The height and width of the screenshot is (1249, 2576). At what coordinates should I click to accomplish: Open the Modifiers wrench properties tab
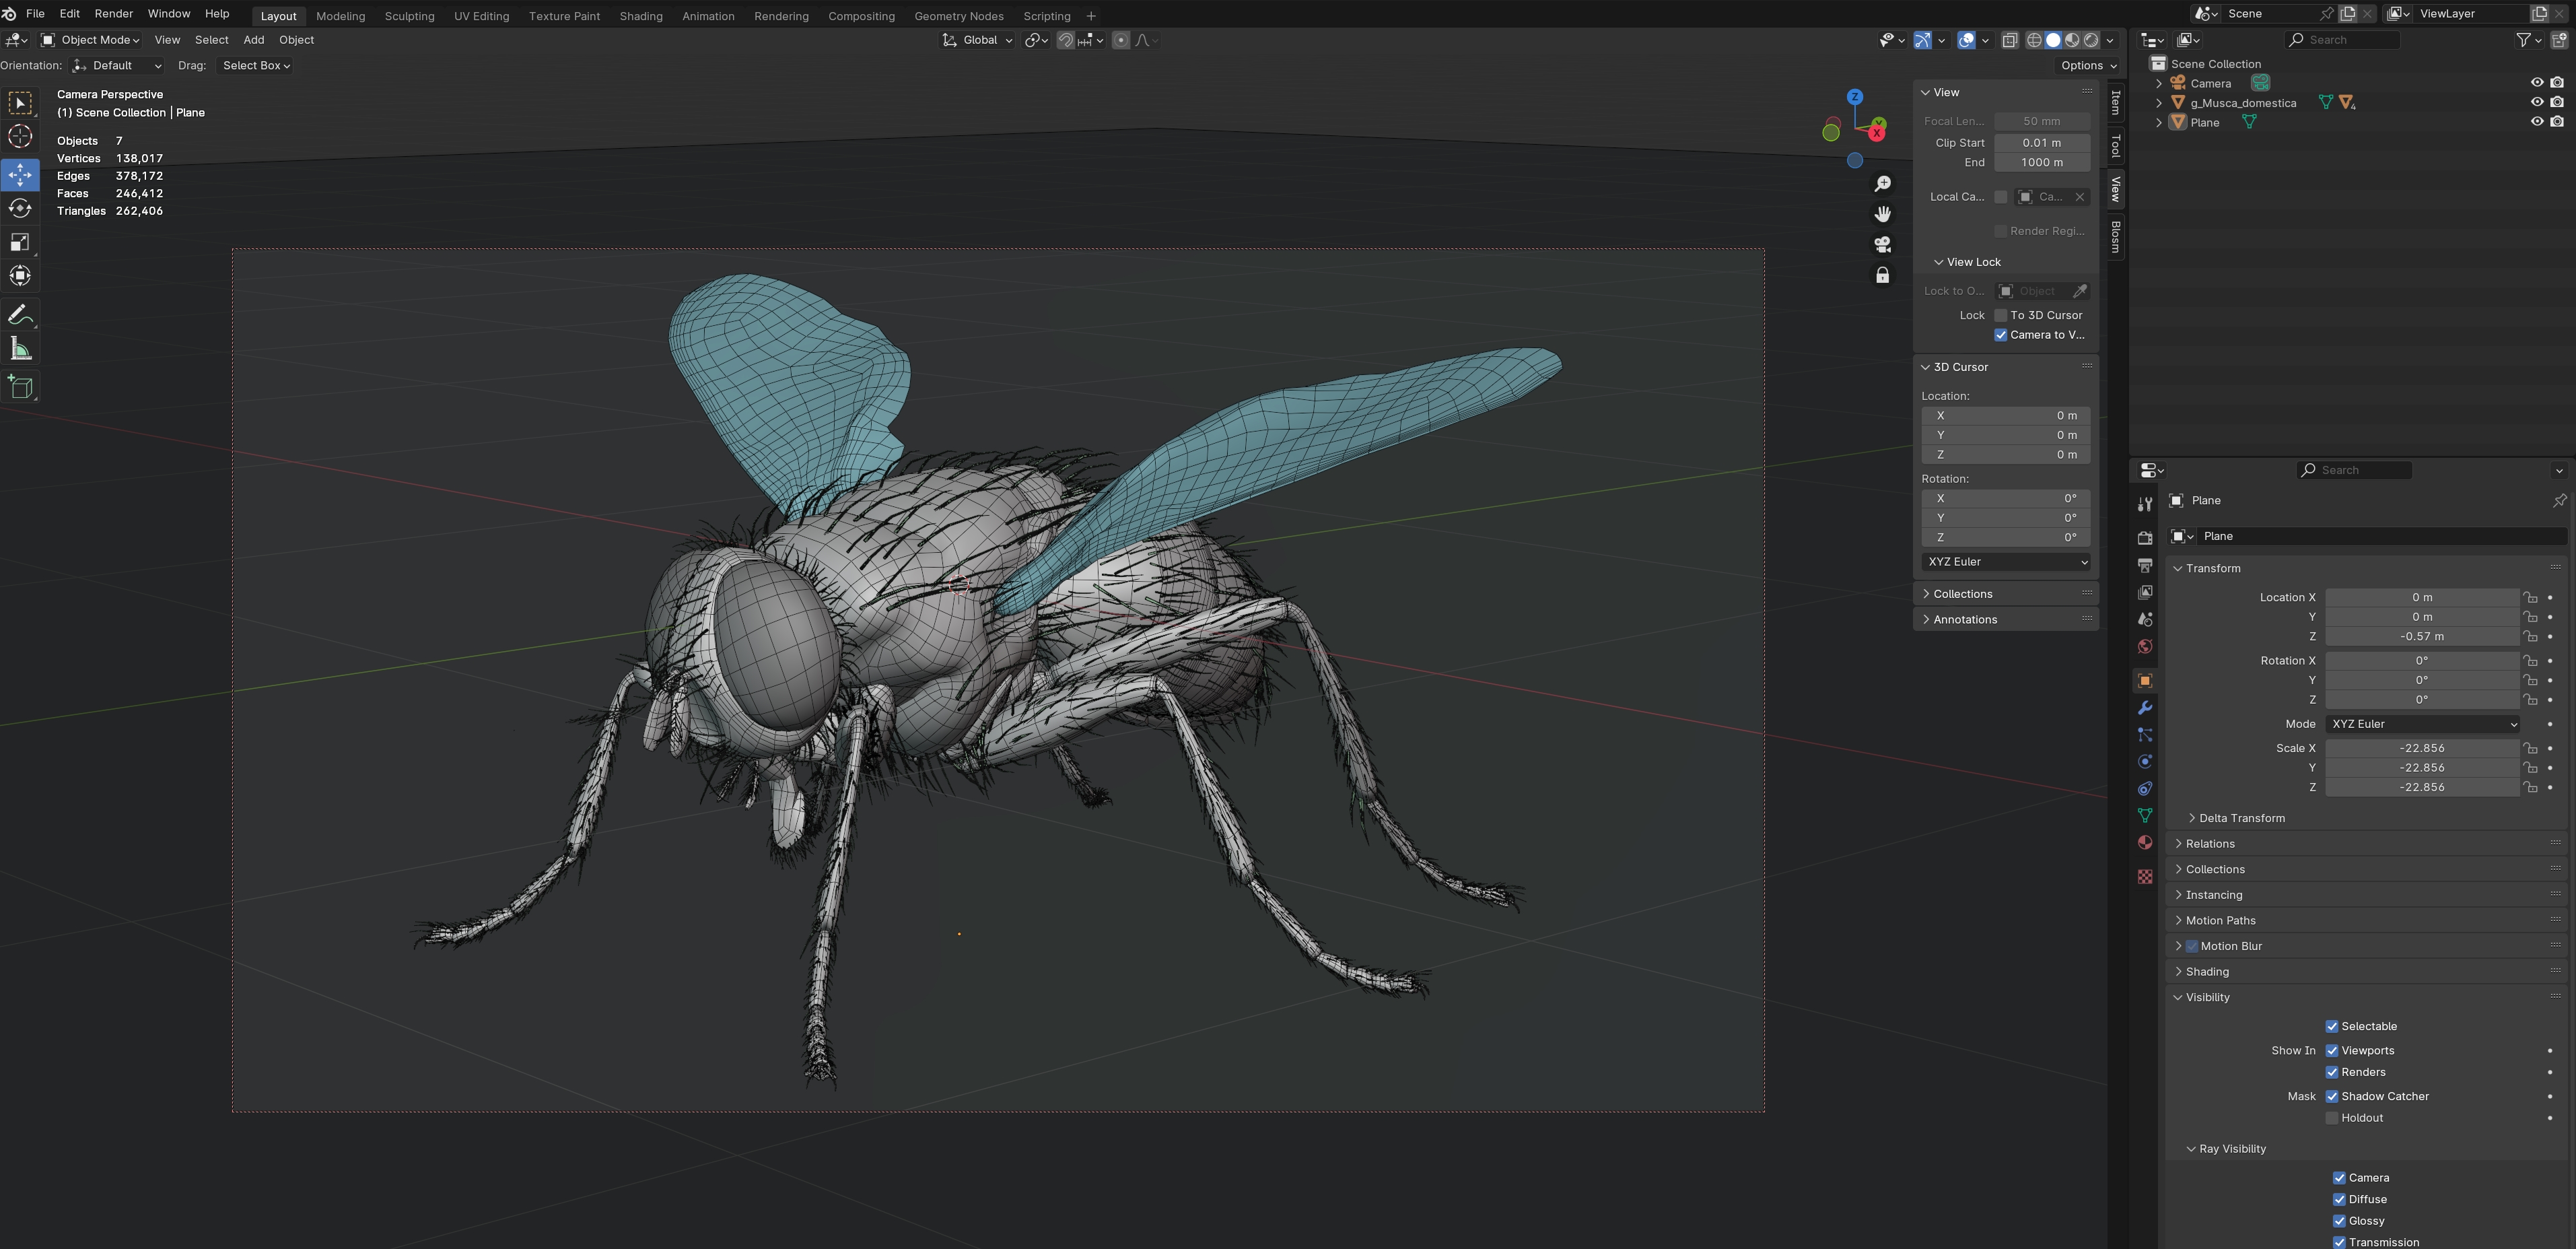pos(2145,708)
